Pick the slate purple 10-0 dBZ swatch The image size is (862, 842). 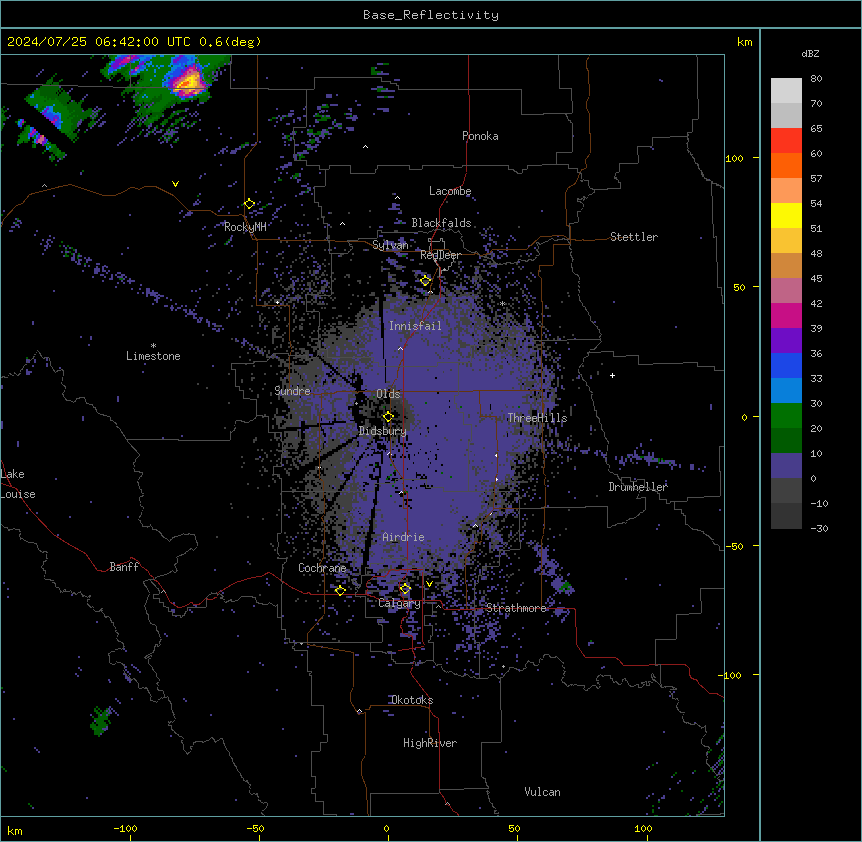pyautogui.click(x=786, y=466)
